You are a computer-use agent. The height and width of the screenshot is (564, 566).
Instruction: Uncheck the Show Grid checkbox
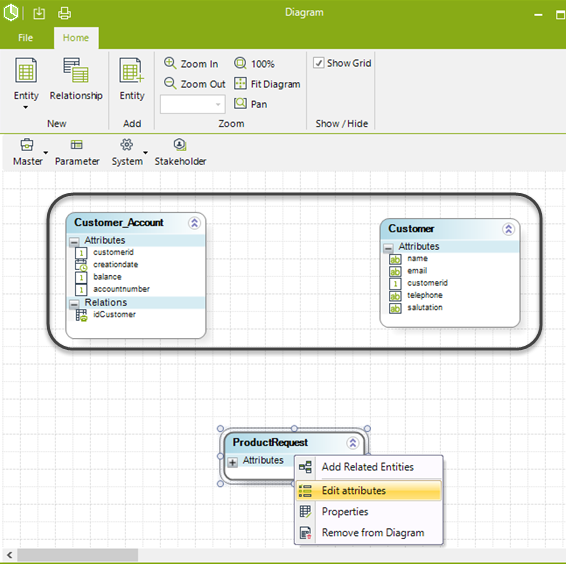click(x=318, y=63)
